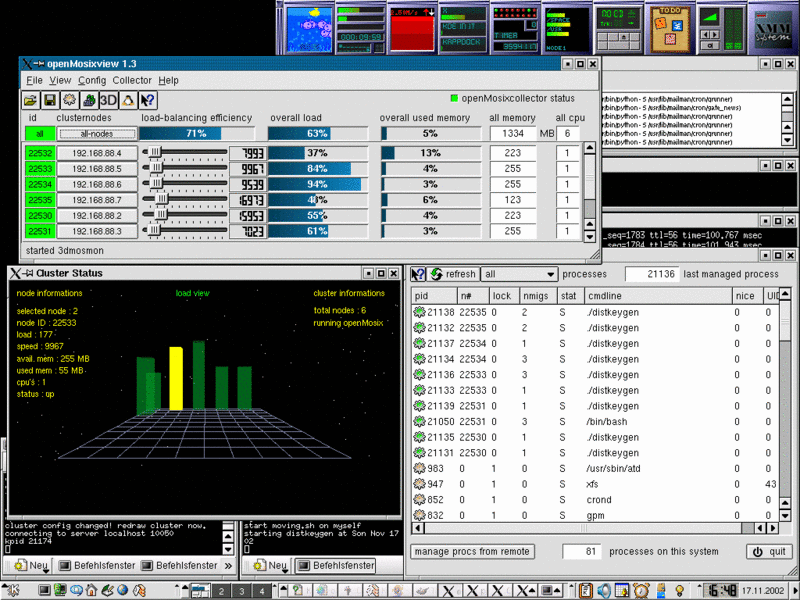Screen dimensions: 800x600
Task: Click 'manage procs from remote' button
Action: pyautogui.click(x=471, y=551)
